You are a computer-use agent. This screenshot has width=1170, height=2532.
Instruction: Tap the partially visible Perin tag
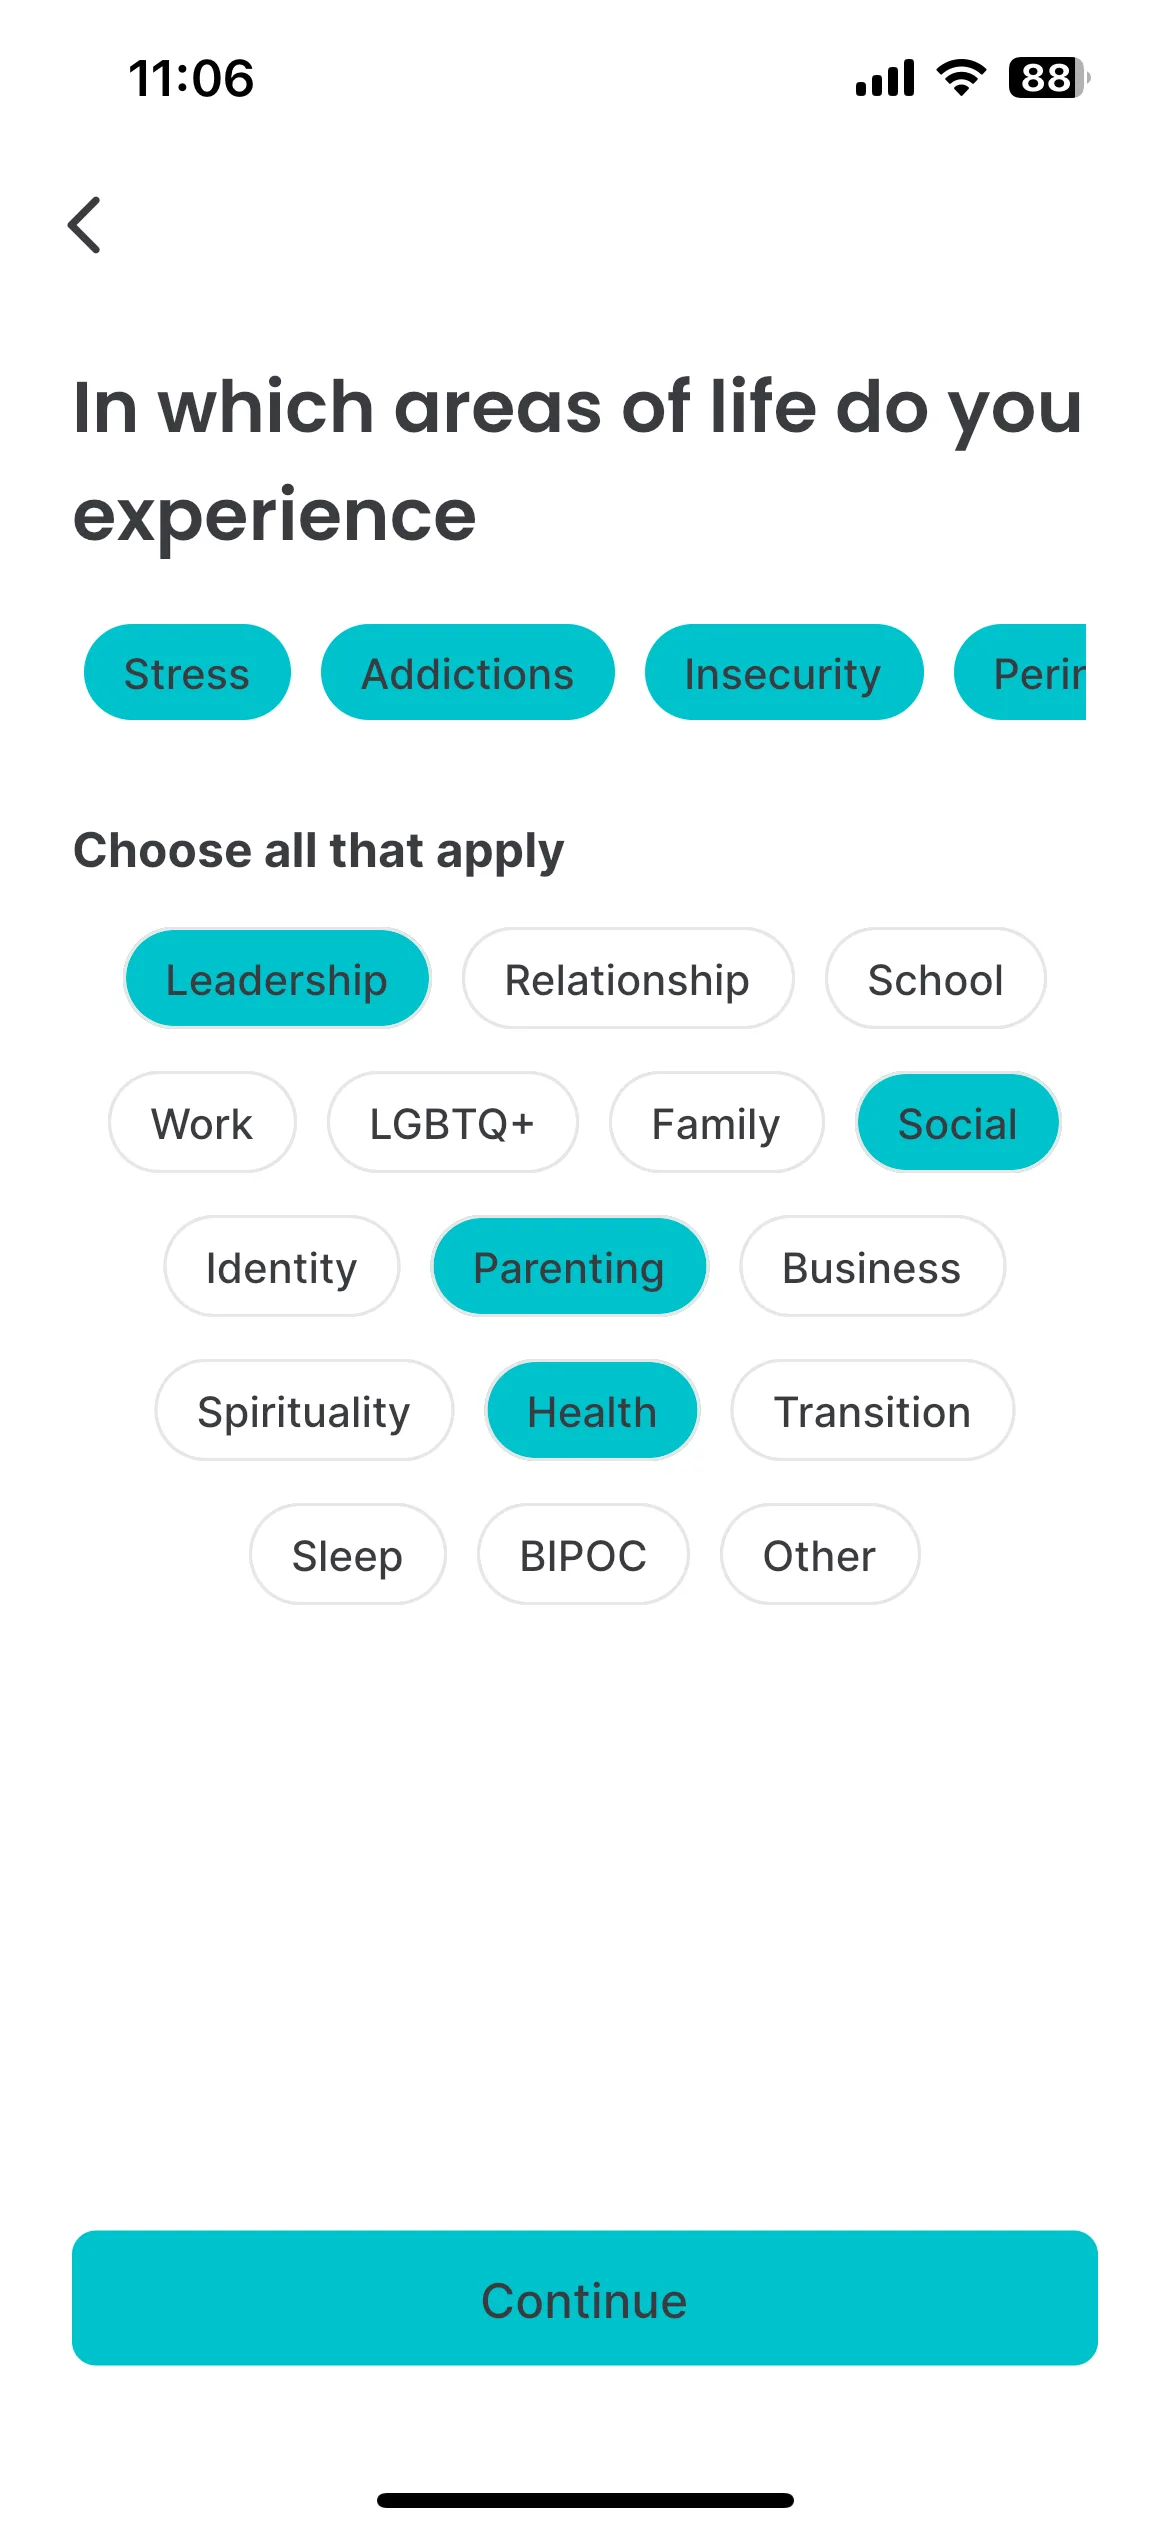(1020, 673)
